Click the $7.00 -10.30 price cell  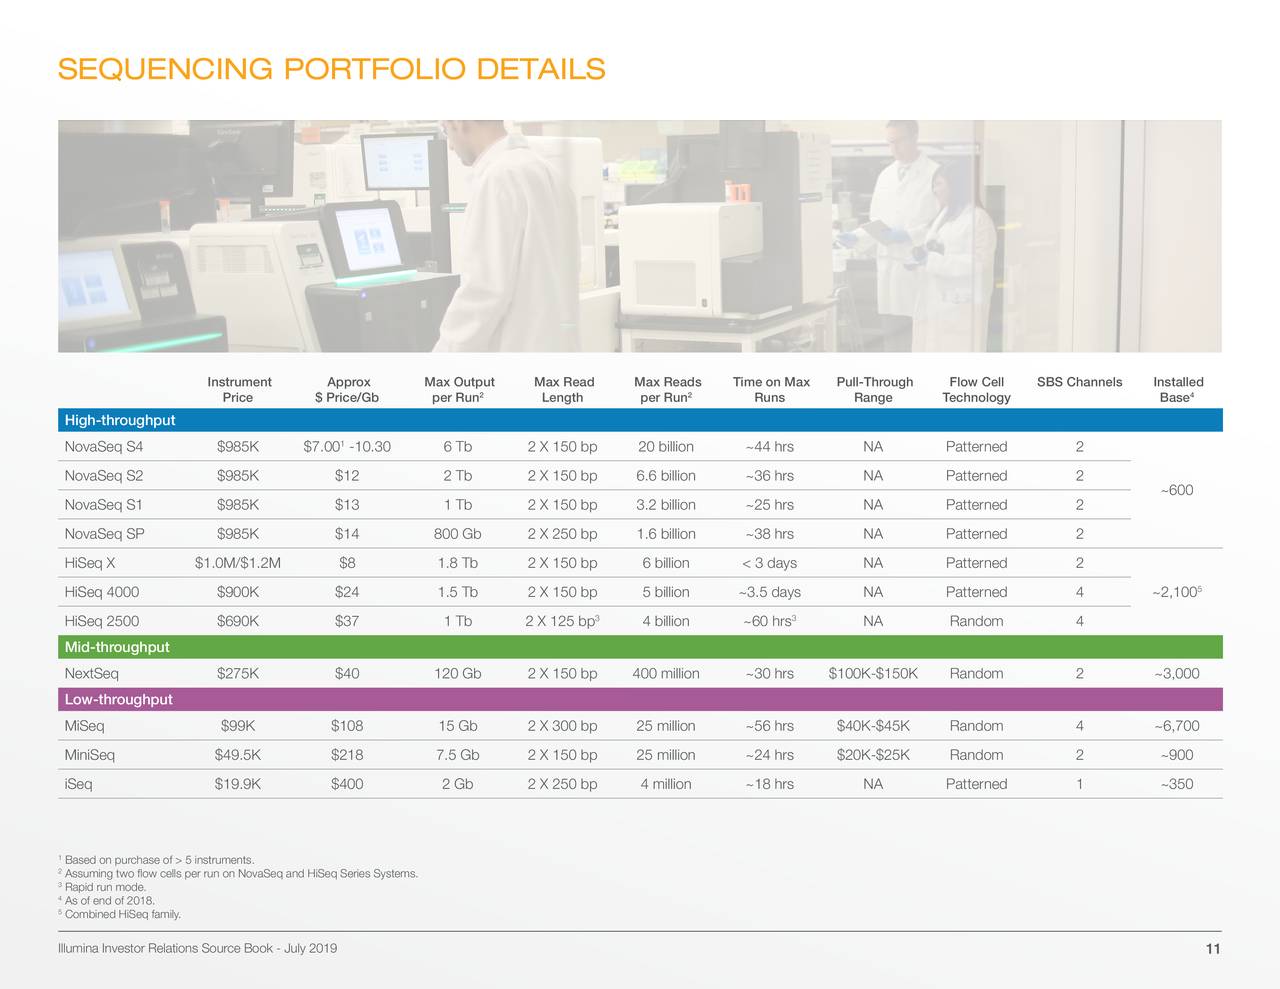347,447
